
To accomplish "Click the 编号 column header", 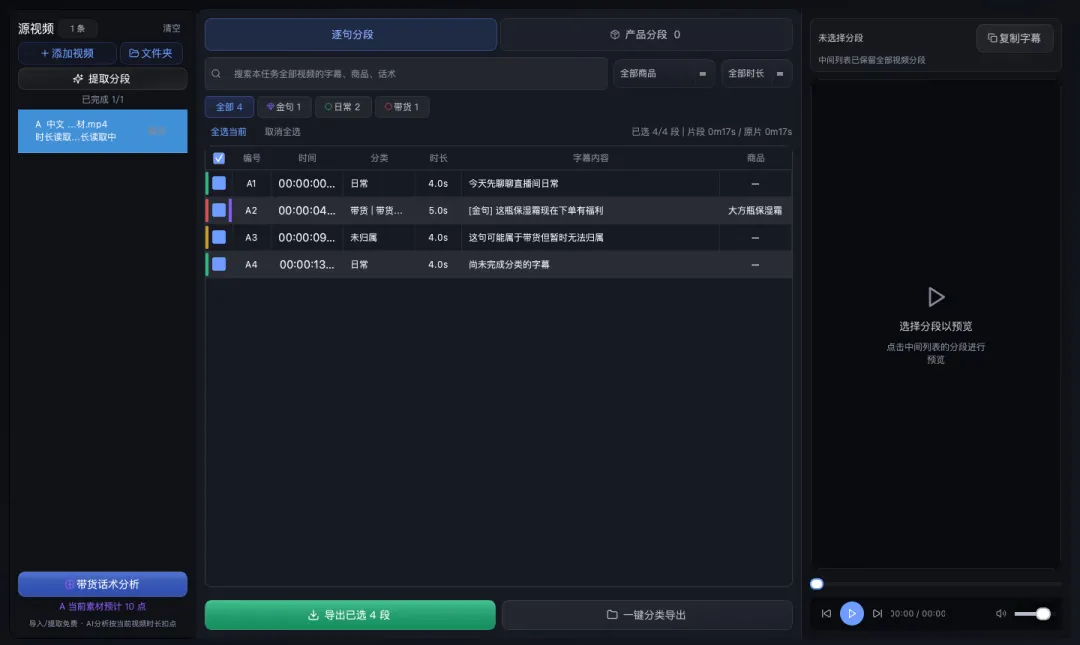I will 251,158.
